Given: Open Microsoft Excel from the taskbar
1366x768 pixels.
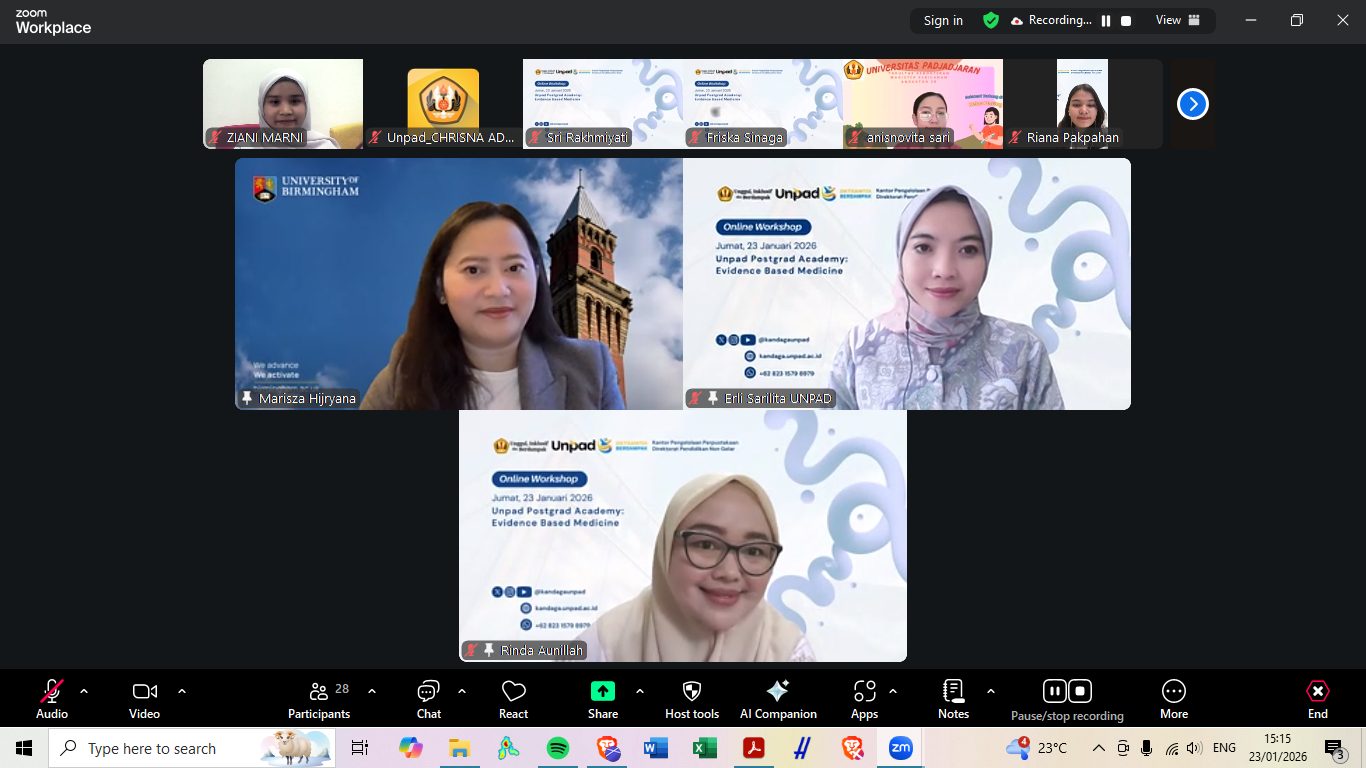Looking at the screenshot, I should pos(705,748).
